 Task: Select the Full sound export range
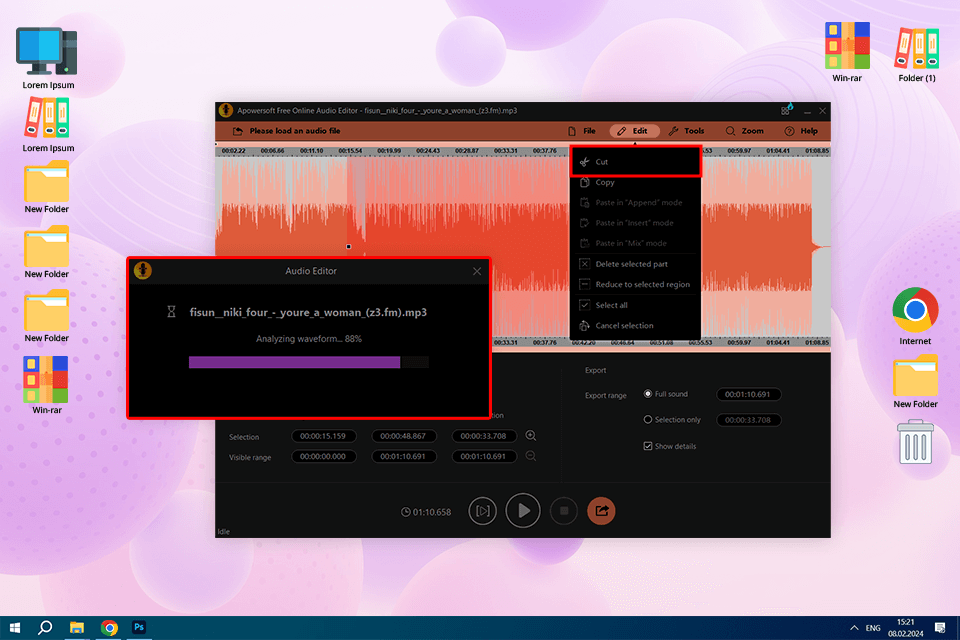[x=648, y=394]
